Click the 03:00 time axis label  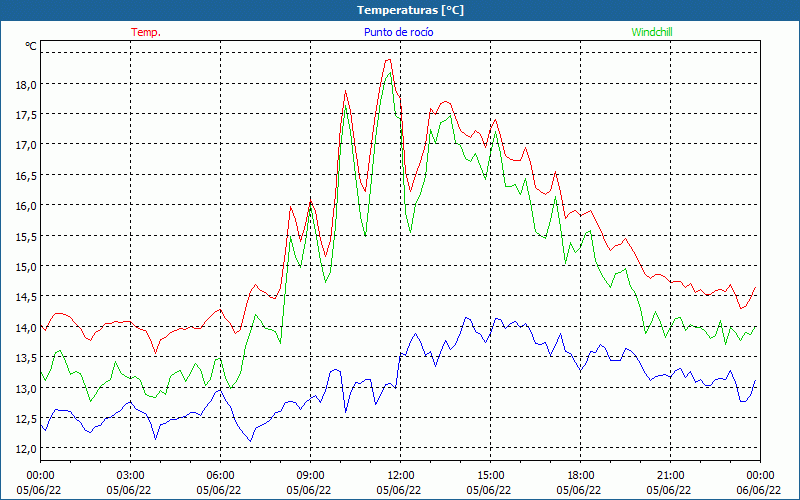(131, 476)
